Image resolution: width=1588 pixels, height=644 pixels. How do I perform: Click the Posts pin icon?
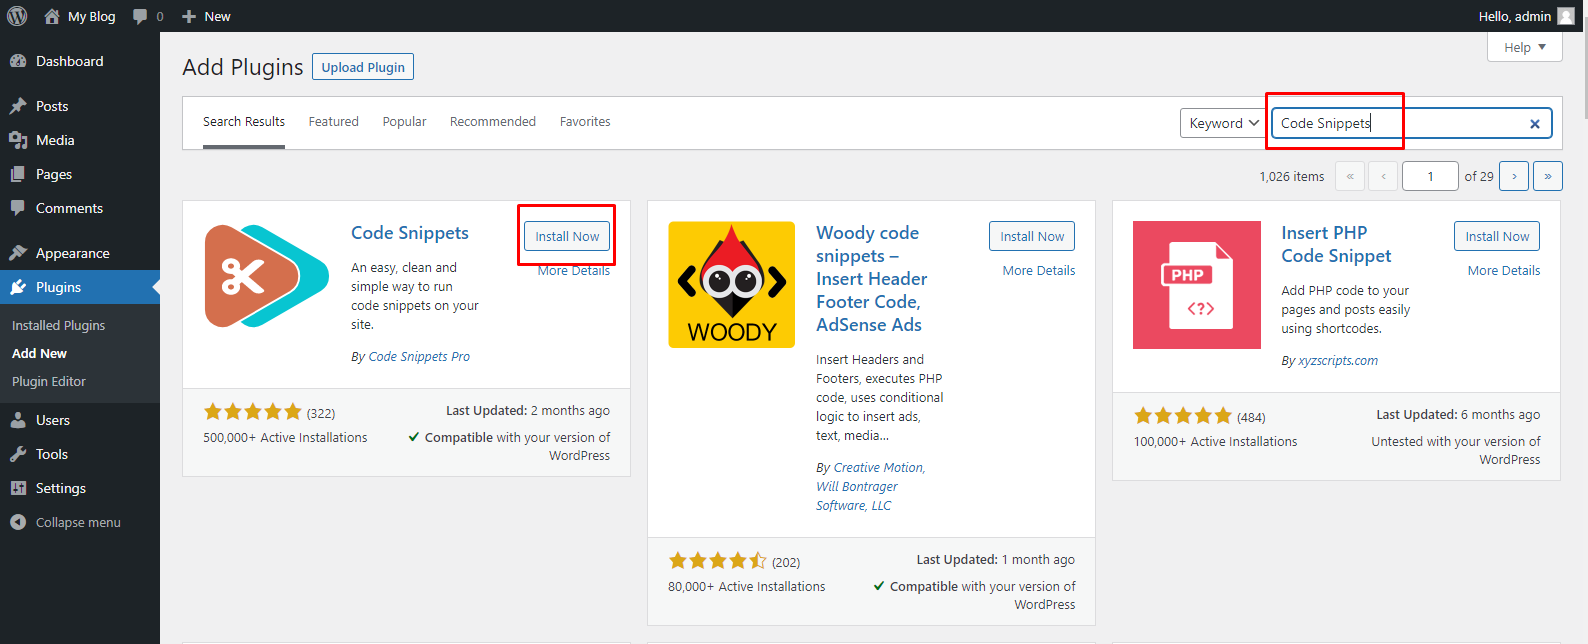click(x=18, y=106)
